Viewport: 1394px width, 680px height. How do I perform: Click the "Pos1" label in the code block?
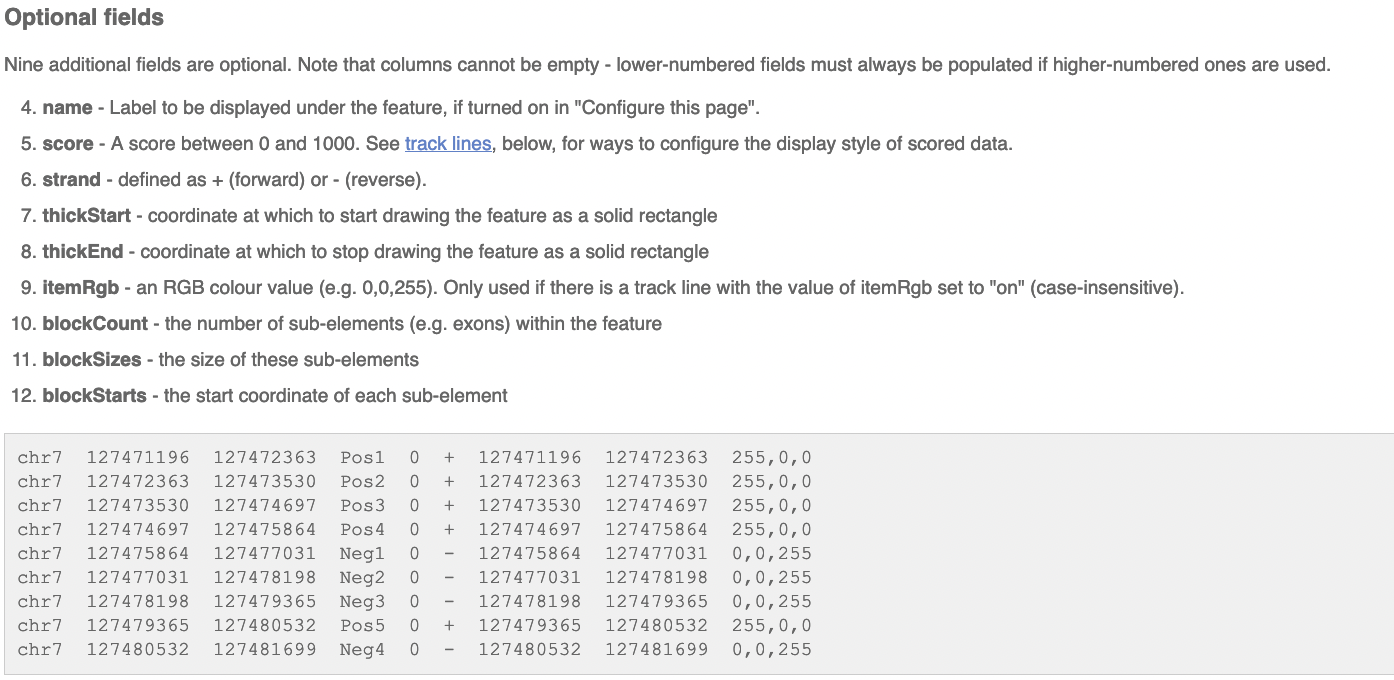[x=362, y=457]
